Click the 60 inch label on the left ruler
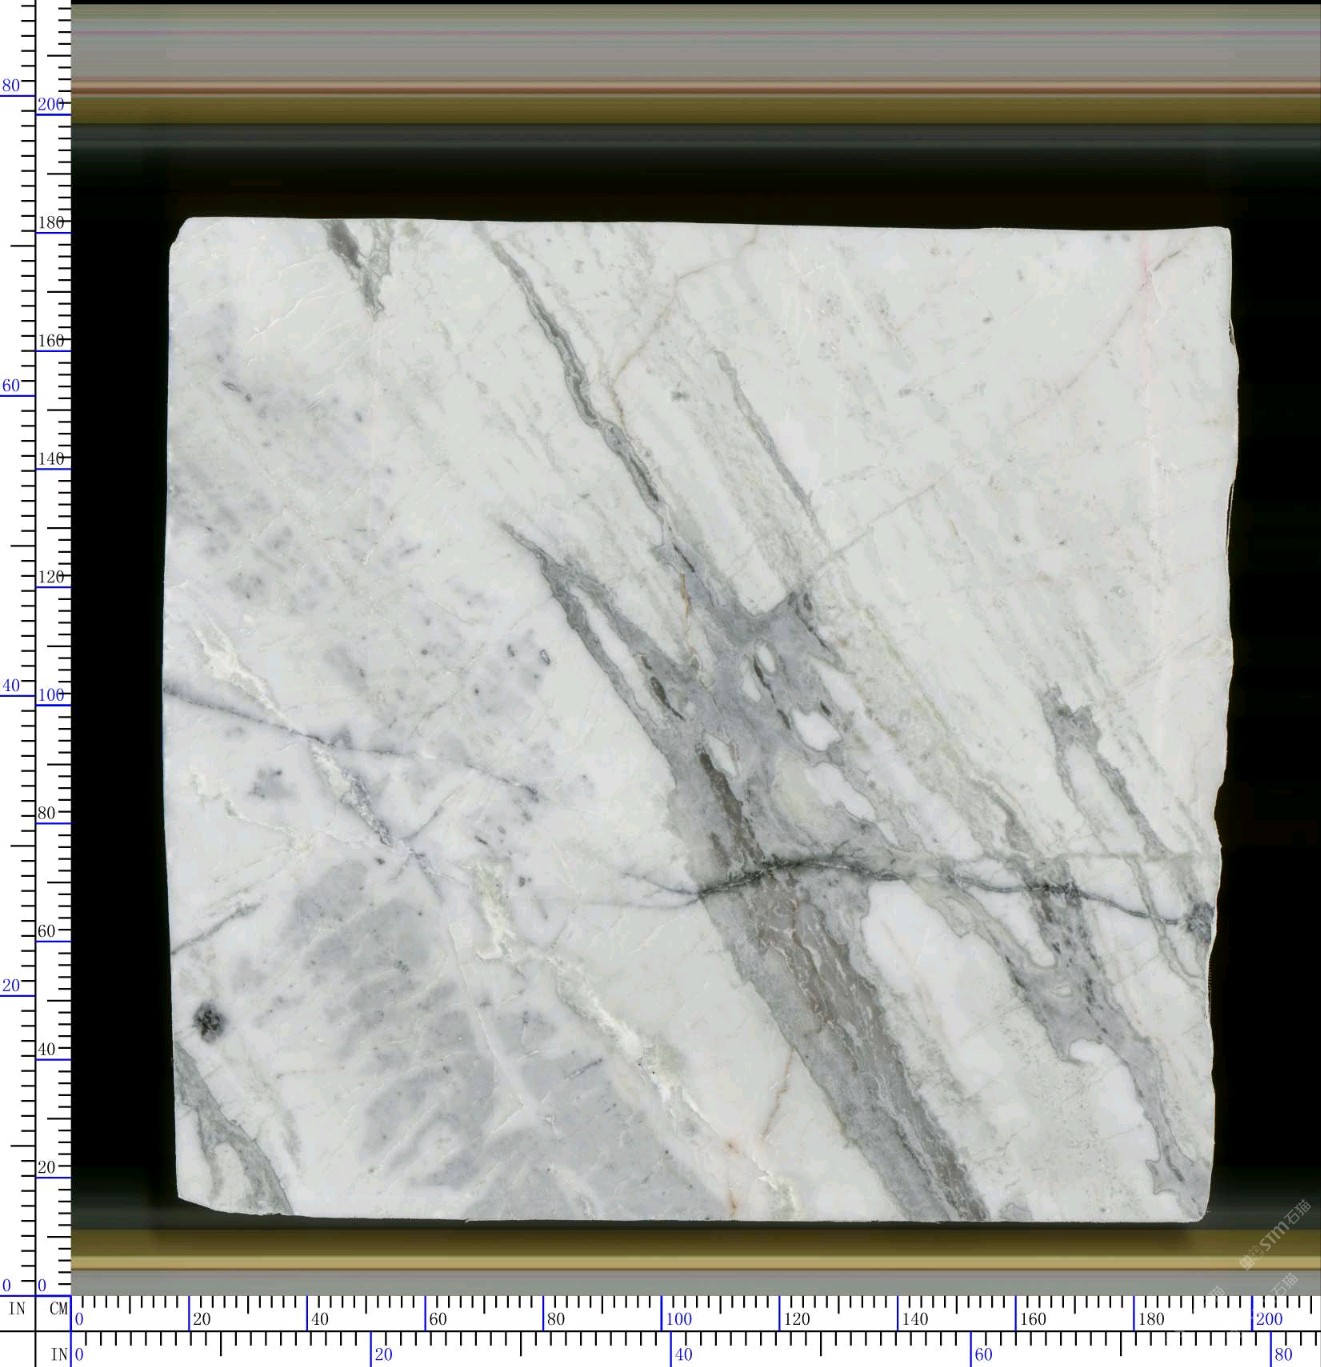1321x1367 pixels. pos(10,386)
